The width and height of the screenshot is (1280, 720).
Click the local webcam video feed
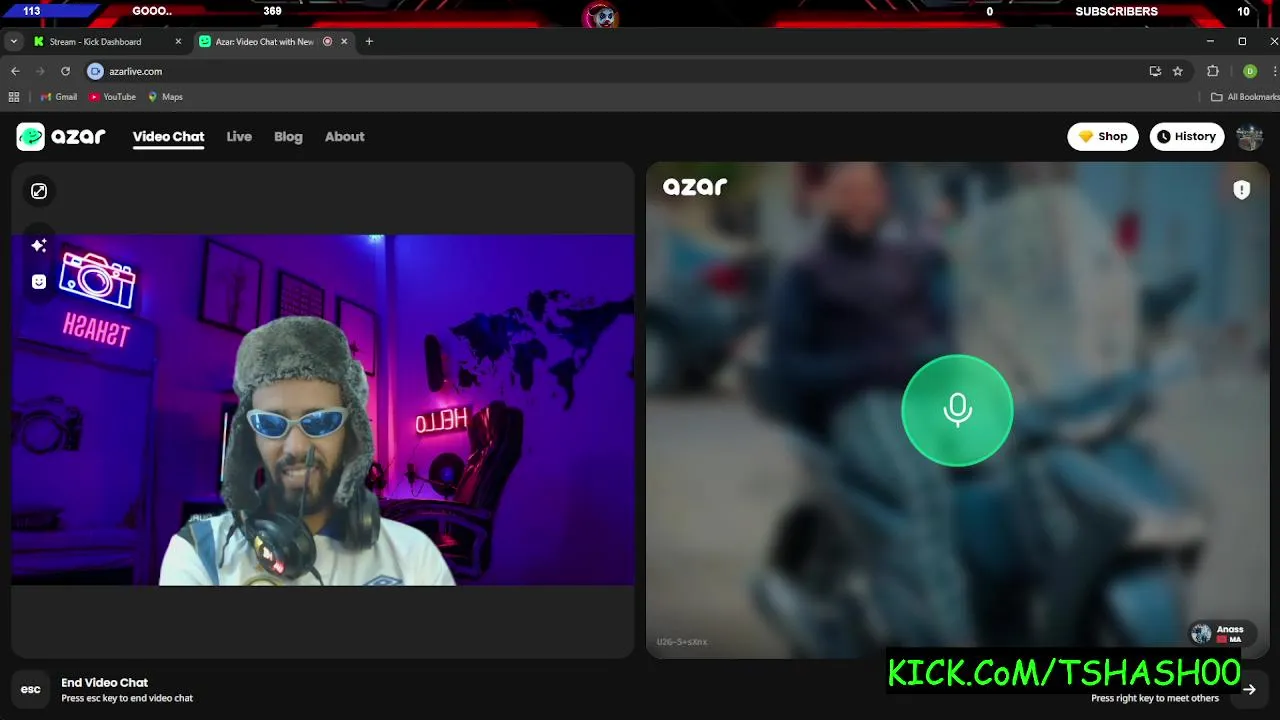click(x=323, y=410)
